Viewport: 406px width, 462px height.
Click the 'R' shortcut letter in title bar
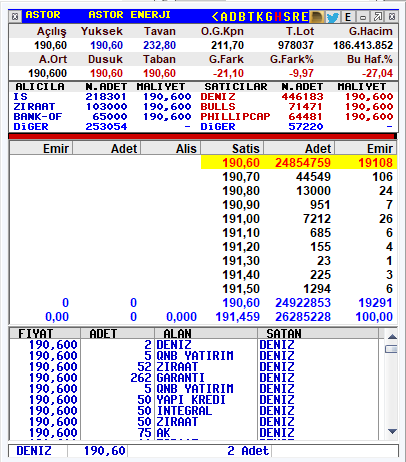coord(296,16)
